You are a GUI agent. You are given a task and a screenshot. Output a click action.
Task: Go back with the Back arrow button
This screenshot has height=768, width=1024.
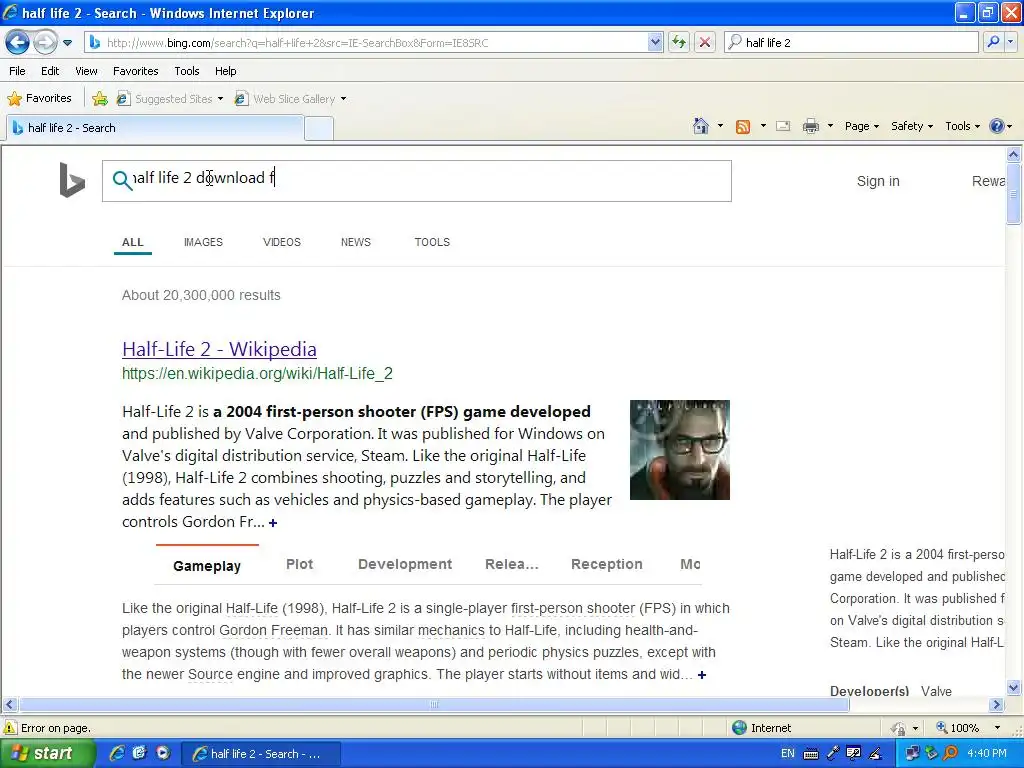pyautogui.click(x=18, y=42)
